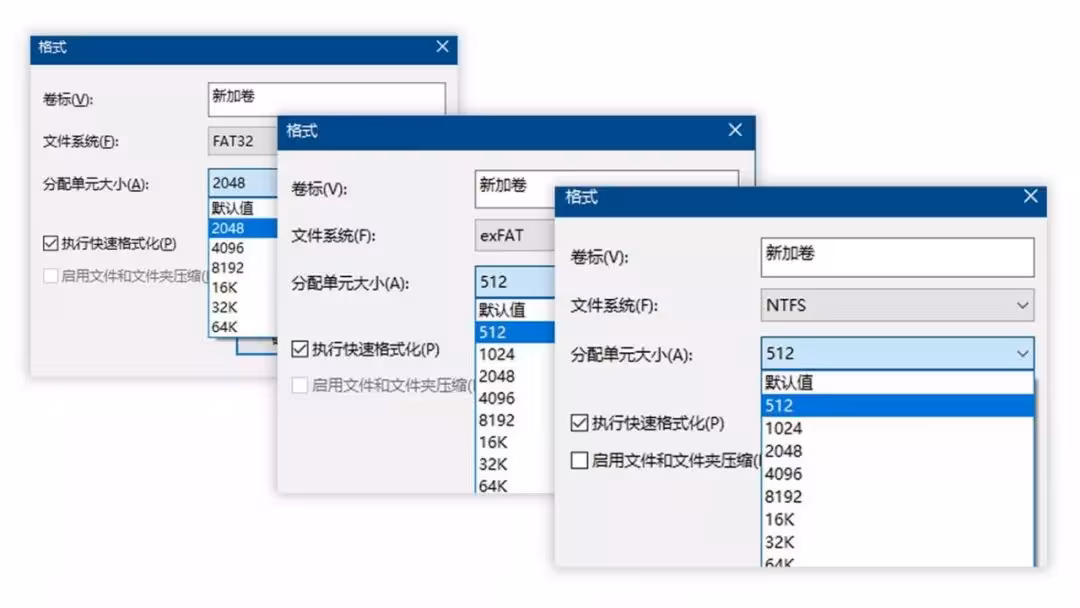This screenshot has width=1080, height=608.
Task: Choose highlighted 512 option in NTFS allocation list
Action: tap(897, 406)
